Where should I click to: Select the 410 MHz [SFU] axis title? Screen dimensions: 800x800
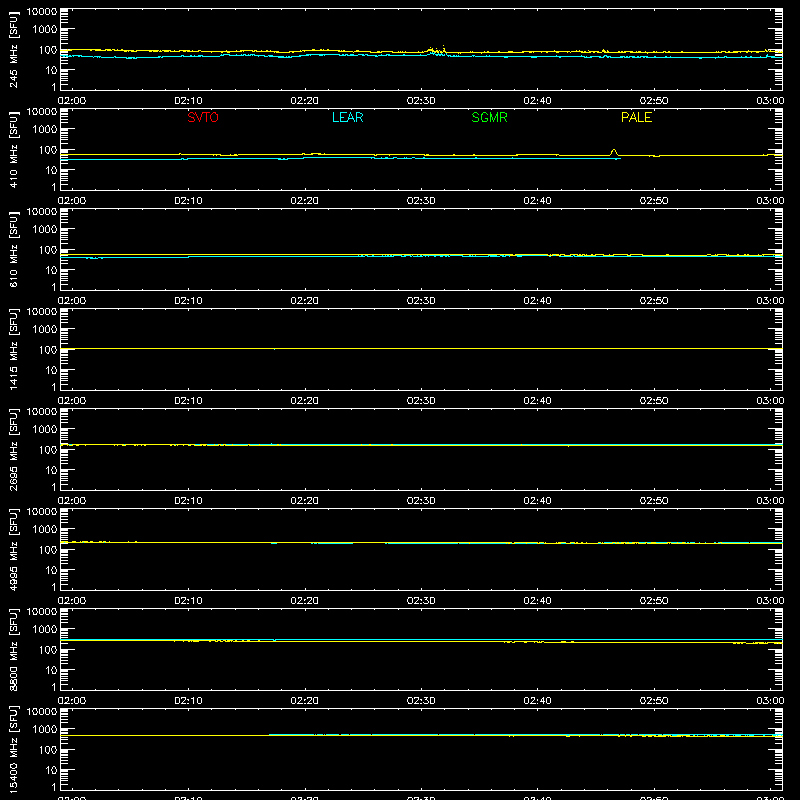13,149
